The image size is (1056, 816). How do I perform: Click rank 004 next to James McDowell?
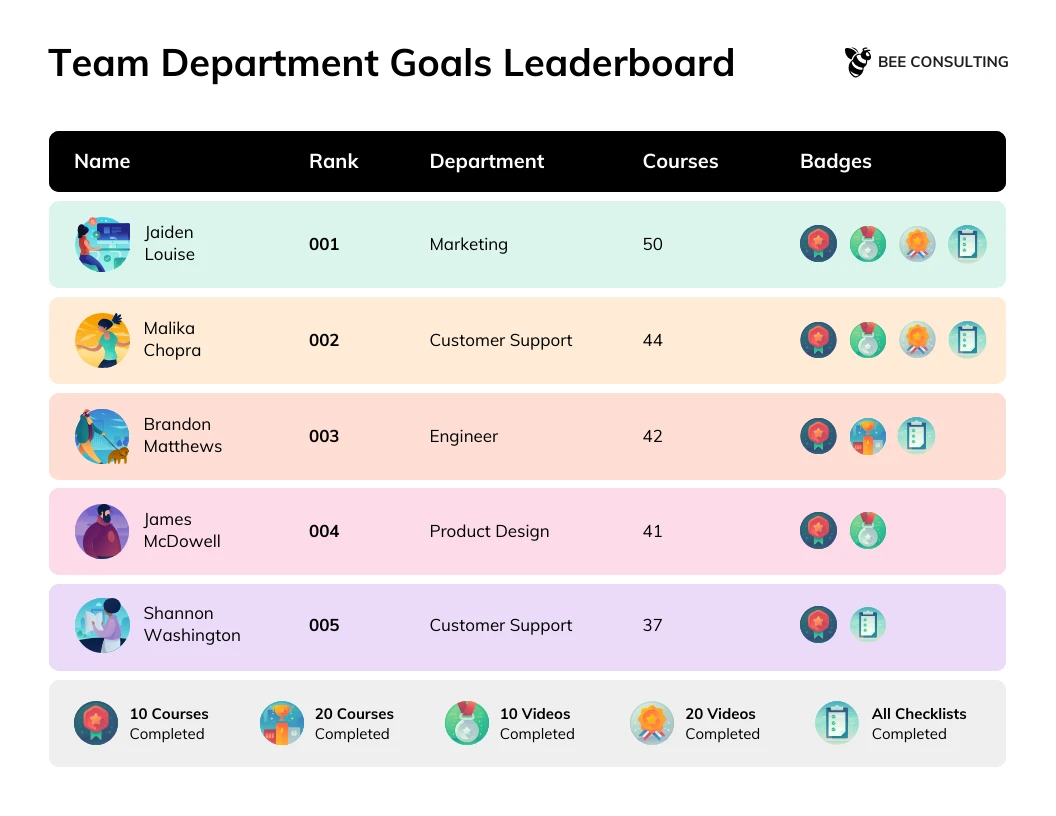coord(323,531)
